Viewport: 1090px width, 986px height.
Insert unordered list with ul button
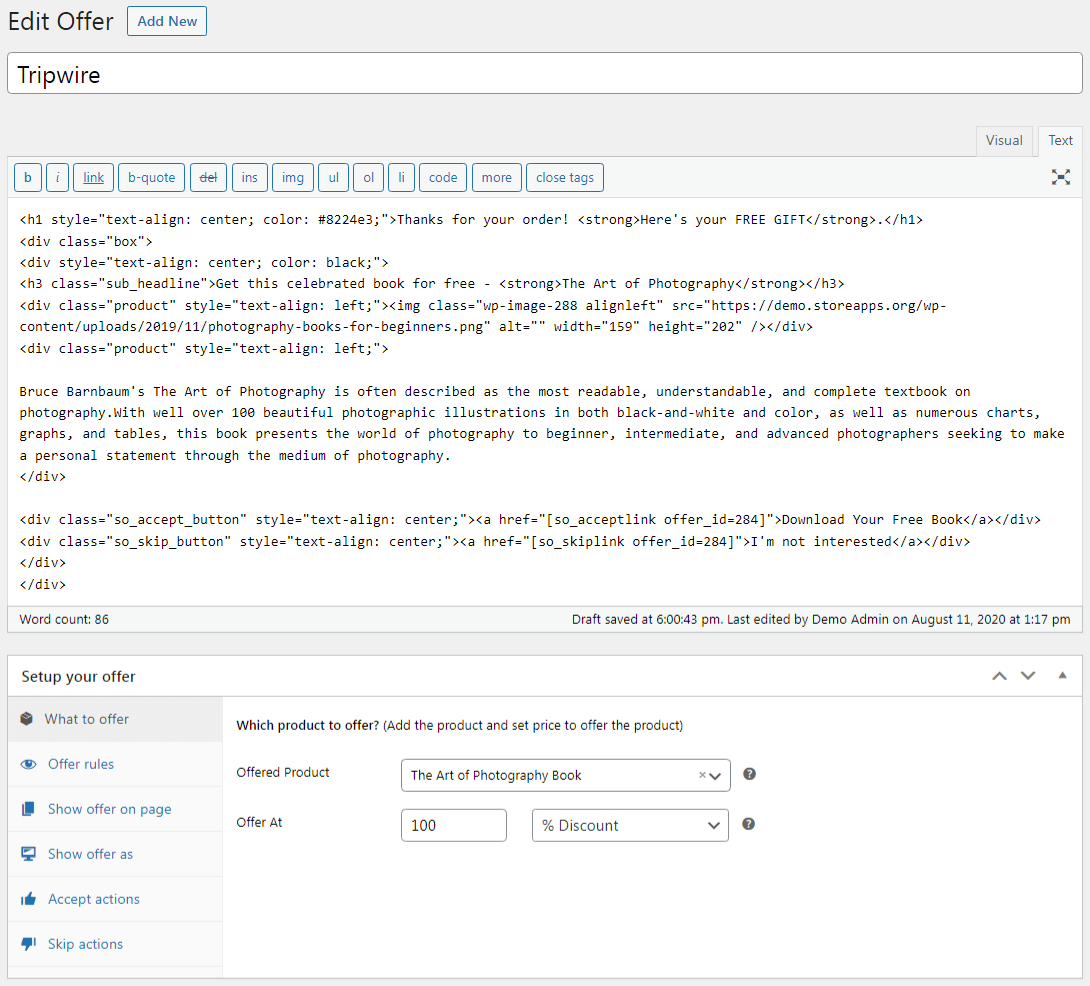pos(334,177)
